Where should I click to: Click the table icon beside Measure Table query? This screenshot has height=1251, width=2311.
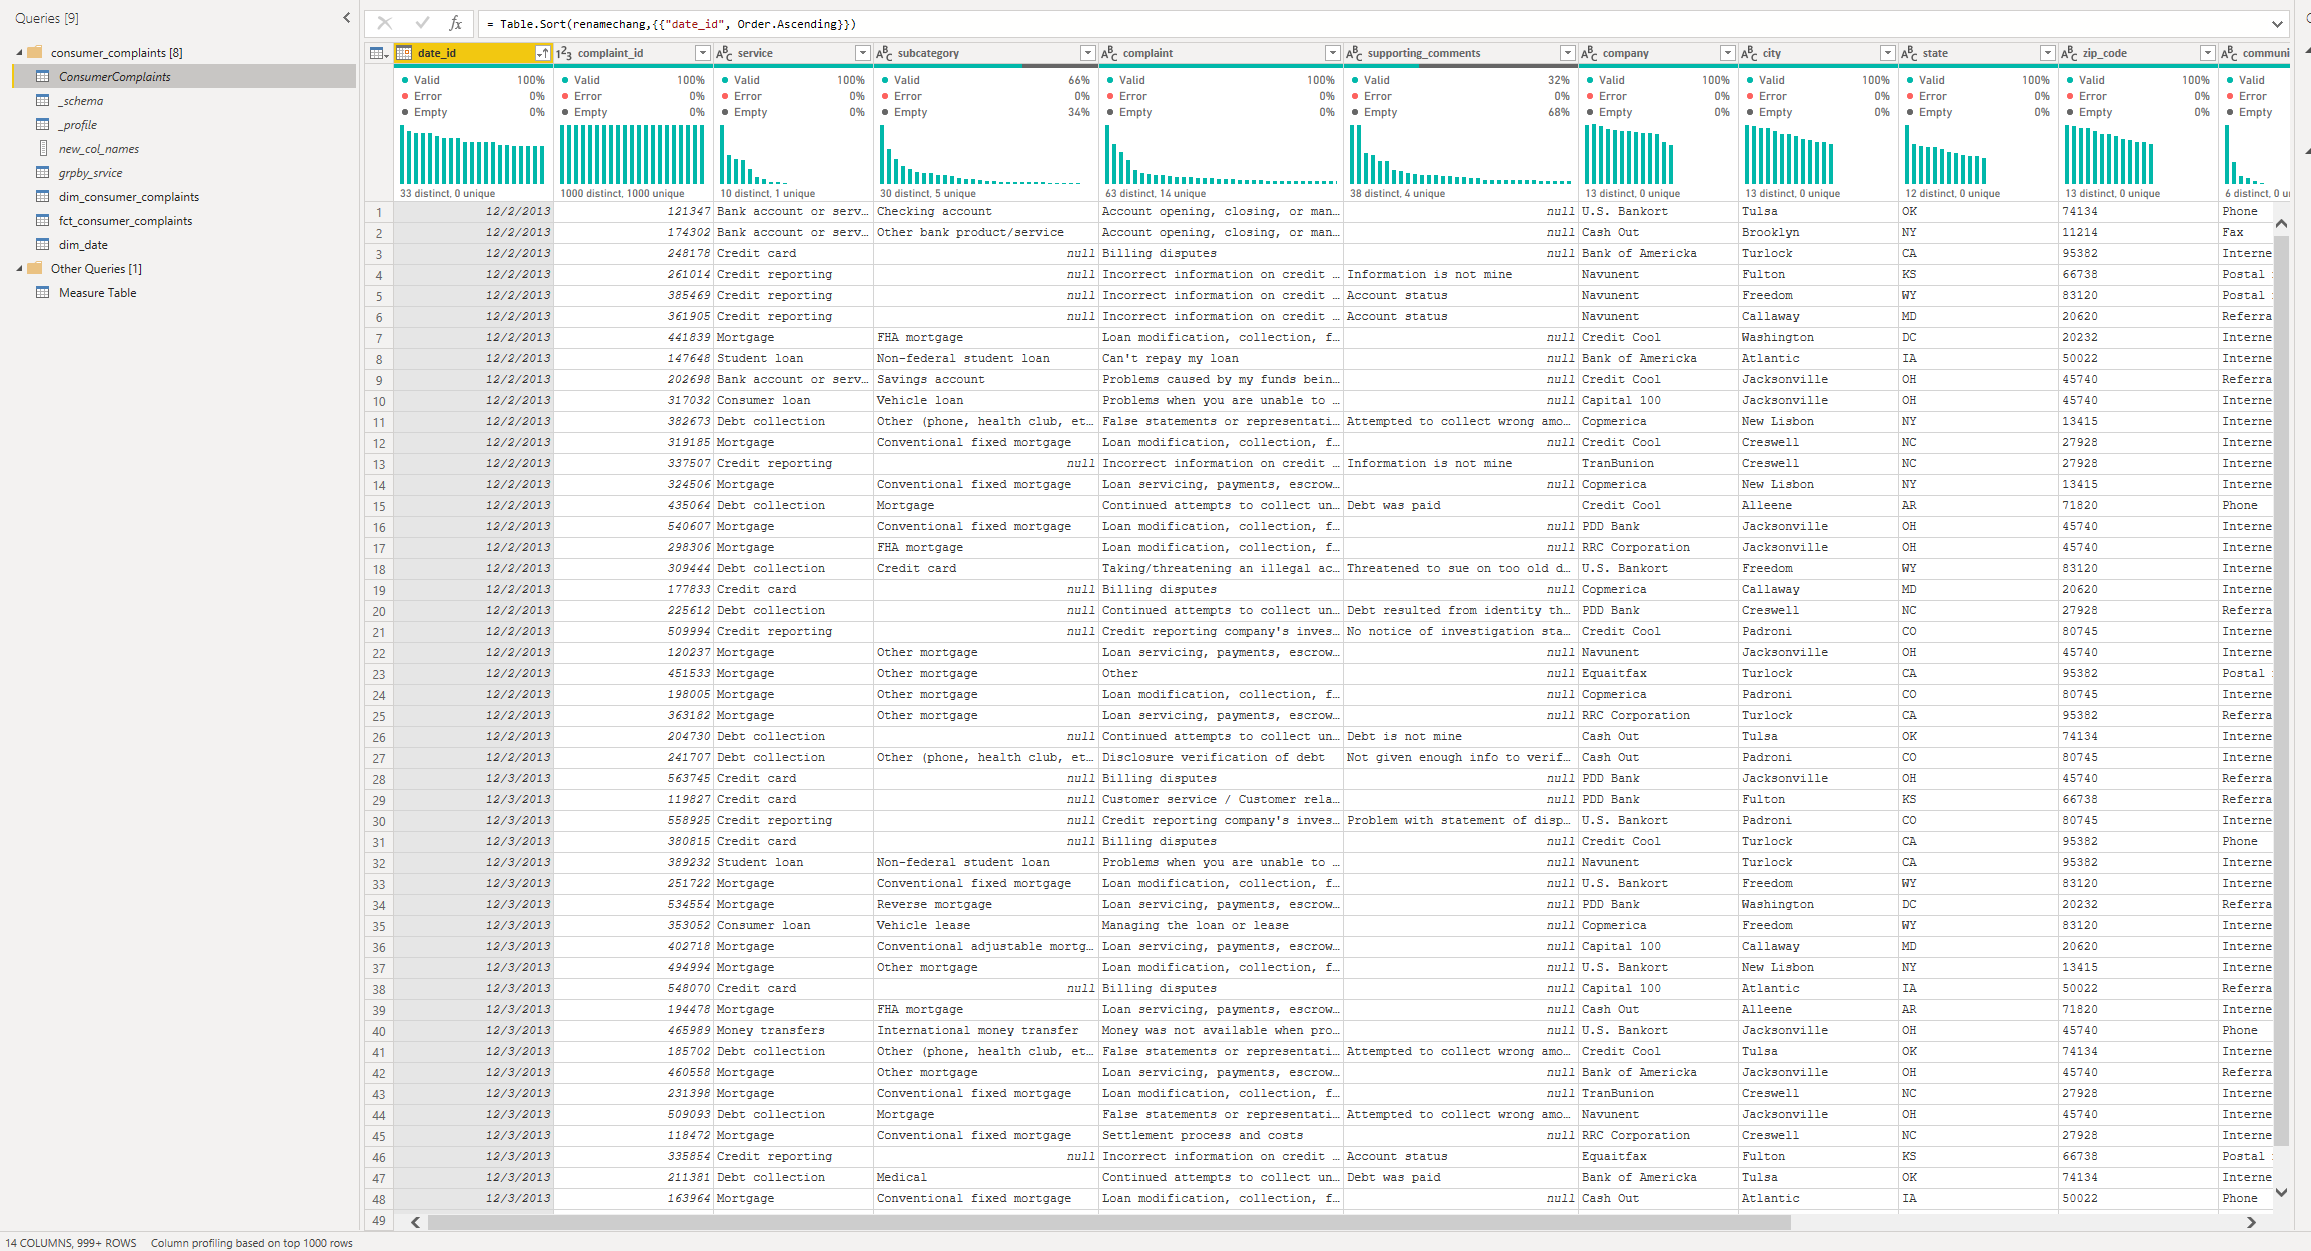click(x=42, y=292)
